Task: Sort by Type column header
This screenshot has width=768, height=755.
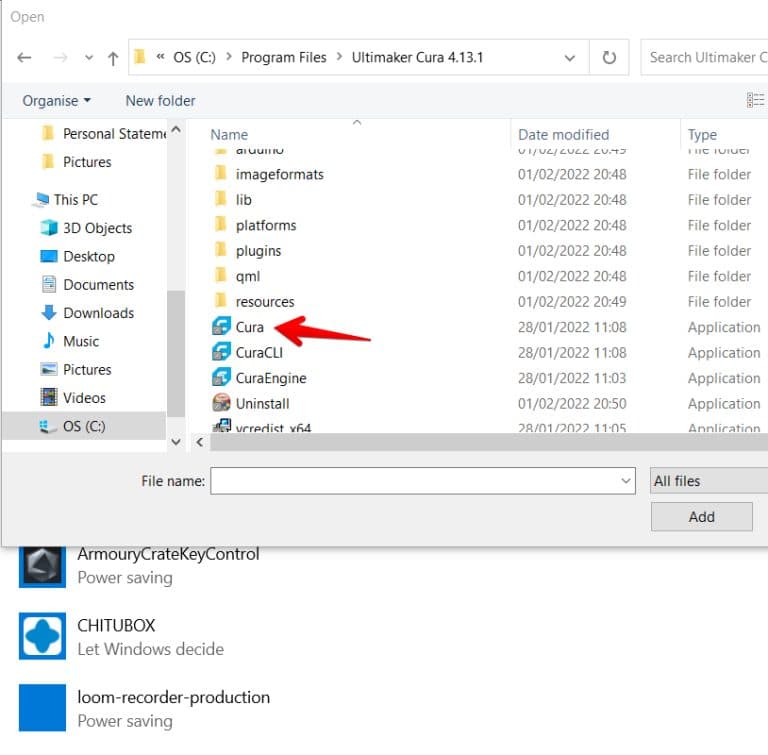Action: (702, 135)
